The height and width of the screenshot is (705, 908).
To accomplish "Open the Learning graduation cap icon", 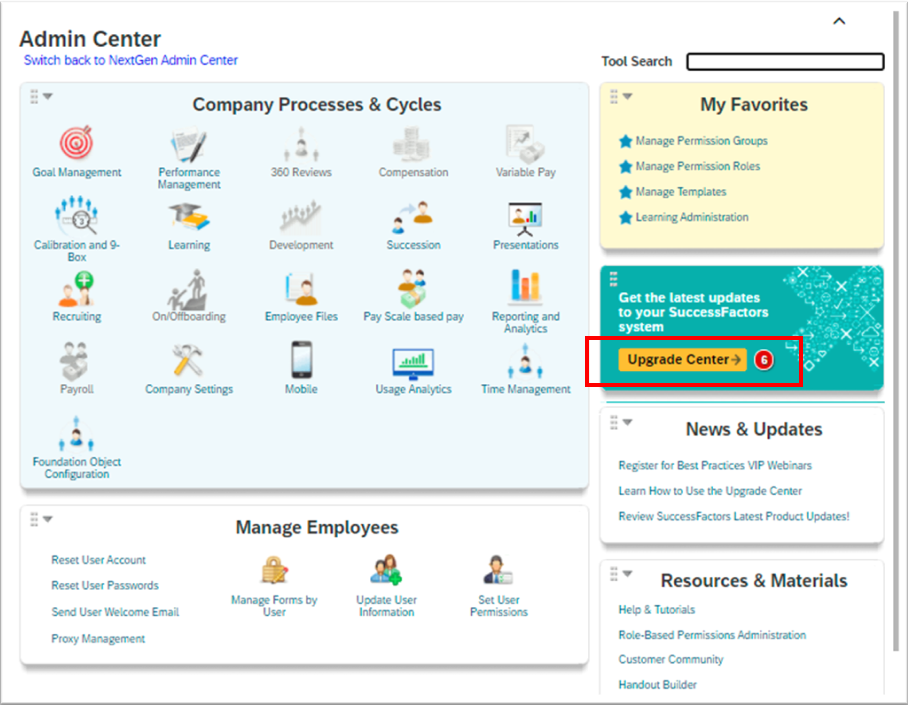I will (189, 217).
